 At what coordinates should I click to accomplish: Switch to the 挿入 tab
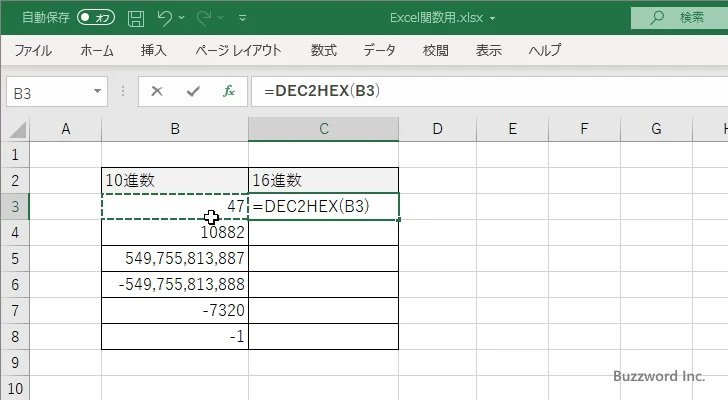tap(153, 50)
